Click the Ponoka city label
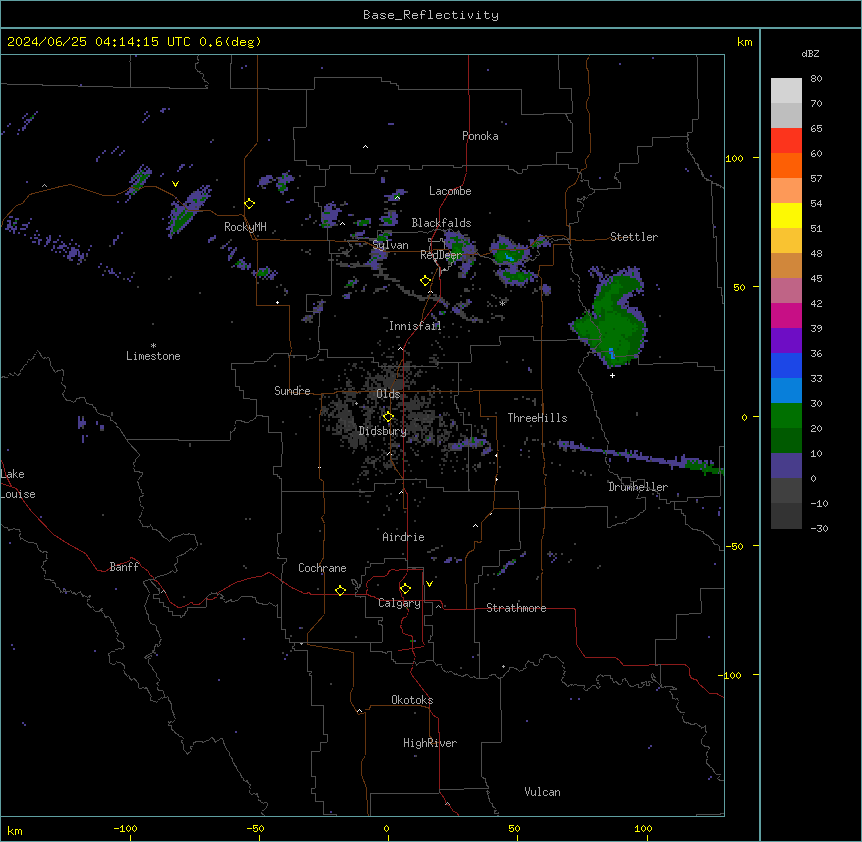862x842 pixels. pos(480,136)
